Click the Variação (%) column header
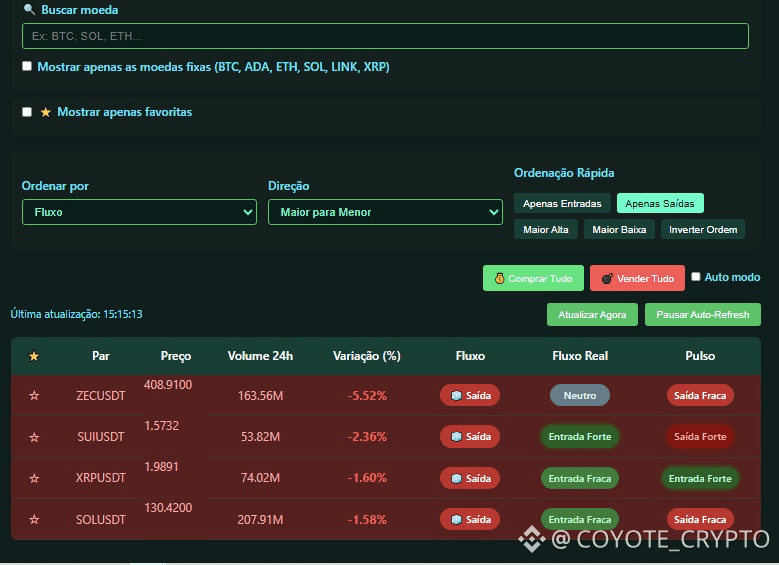Screen dimensions: 779x565 coord(367,356)
